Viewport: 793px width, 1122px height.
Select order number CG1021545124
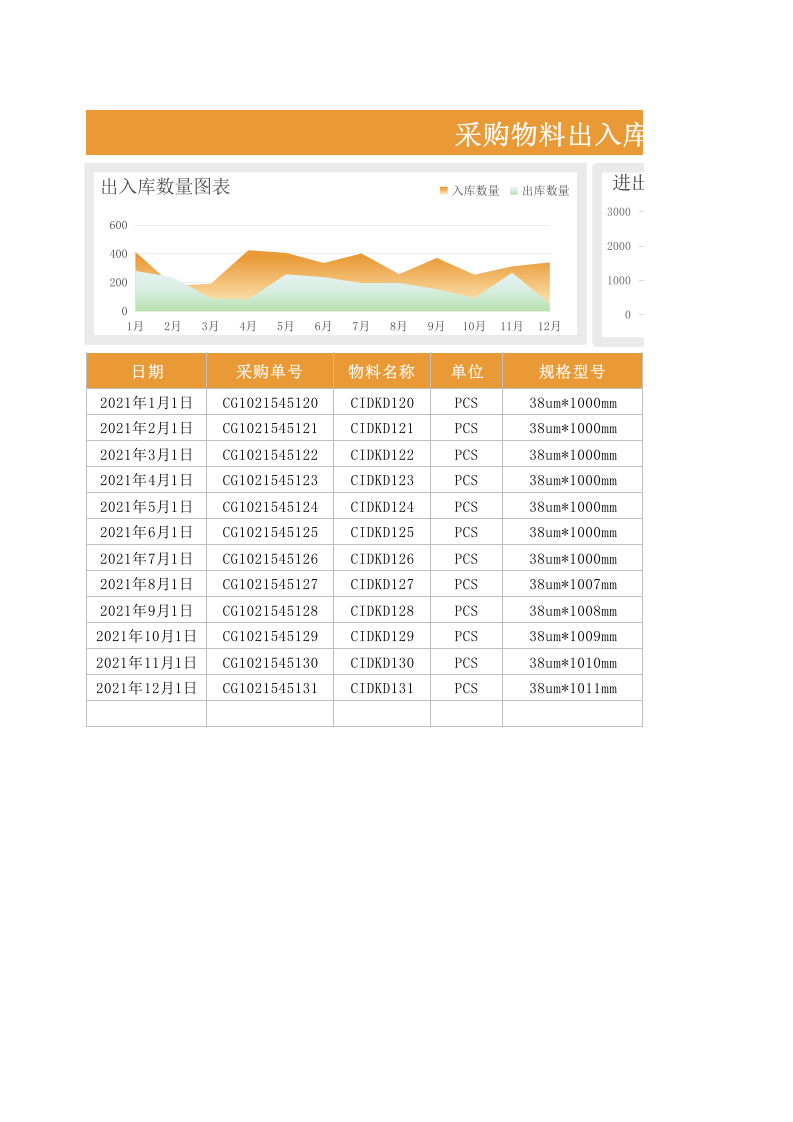click(270, 507)
